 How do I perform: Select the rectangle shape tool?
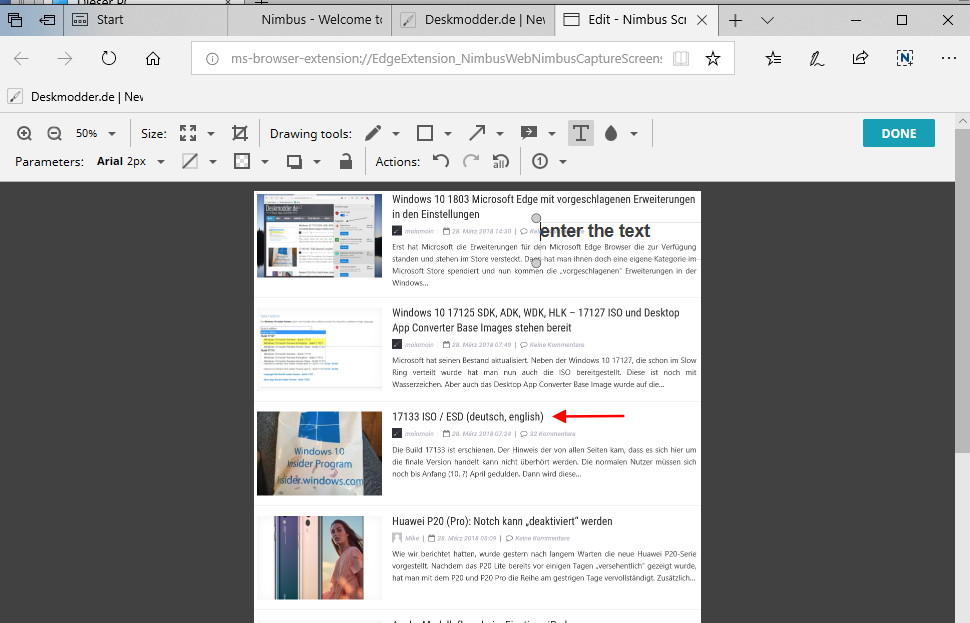coord(425,133)
